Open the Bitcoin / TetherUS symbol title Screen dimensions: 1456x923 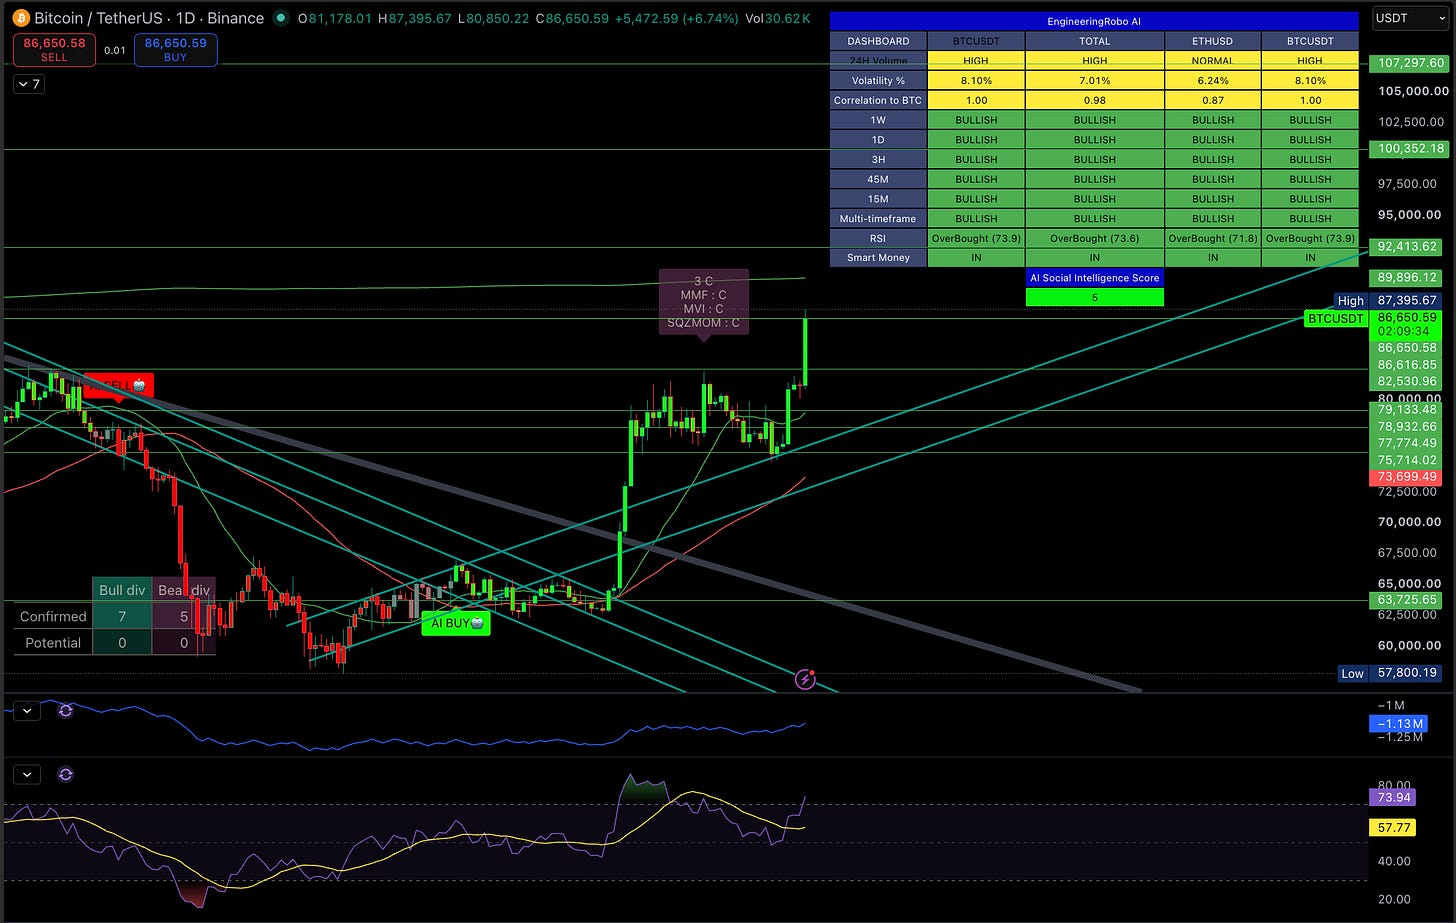point(149,18)
